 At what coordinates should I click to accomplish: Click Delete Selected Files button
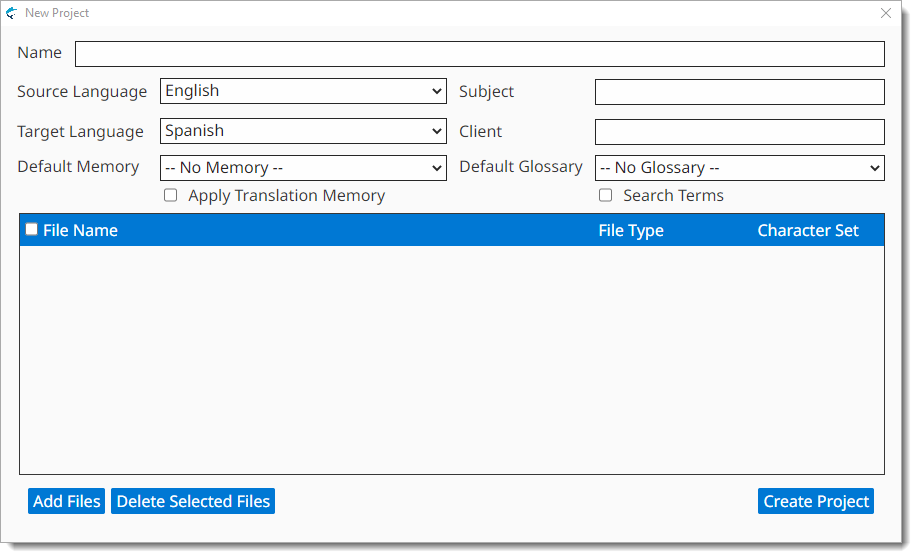(x=193, y=501)
